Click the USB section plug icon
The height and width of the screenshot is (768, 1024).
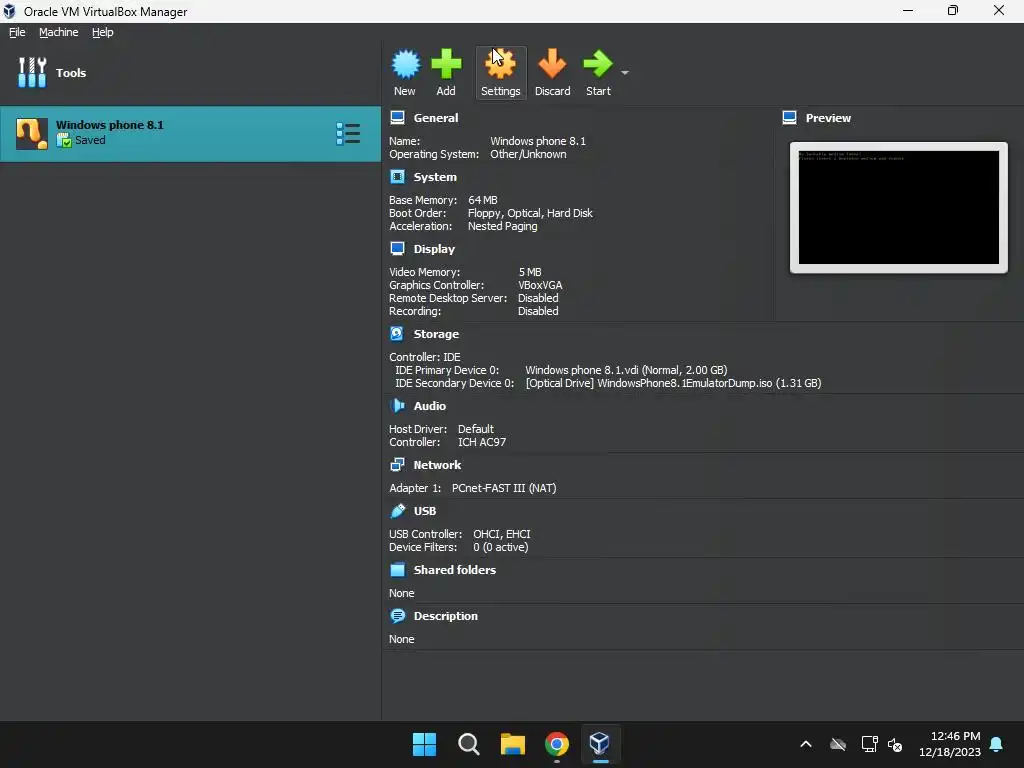pyautogui.click(x=397, y=510)
